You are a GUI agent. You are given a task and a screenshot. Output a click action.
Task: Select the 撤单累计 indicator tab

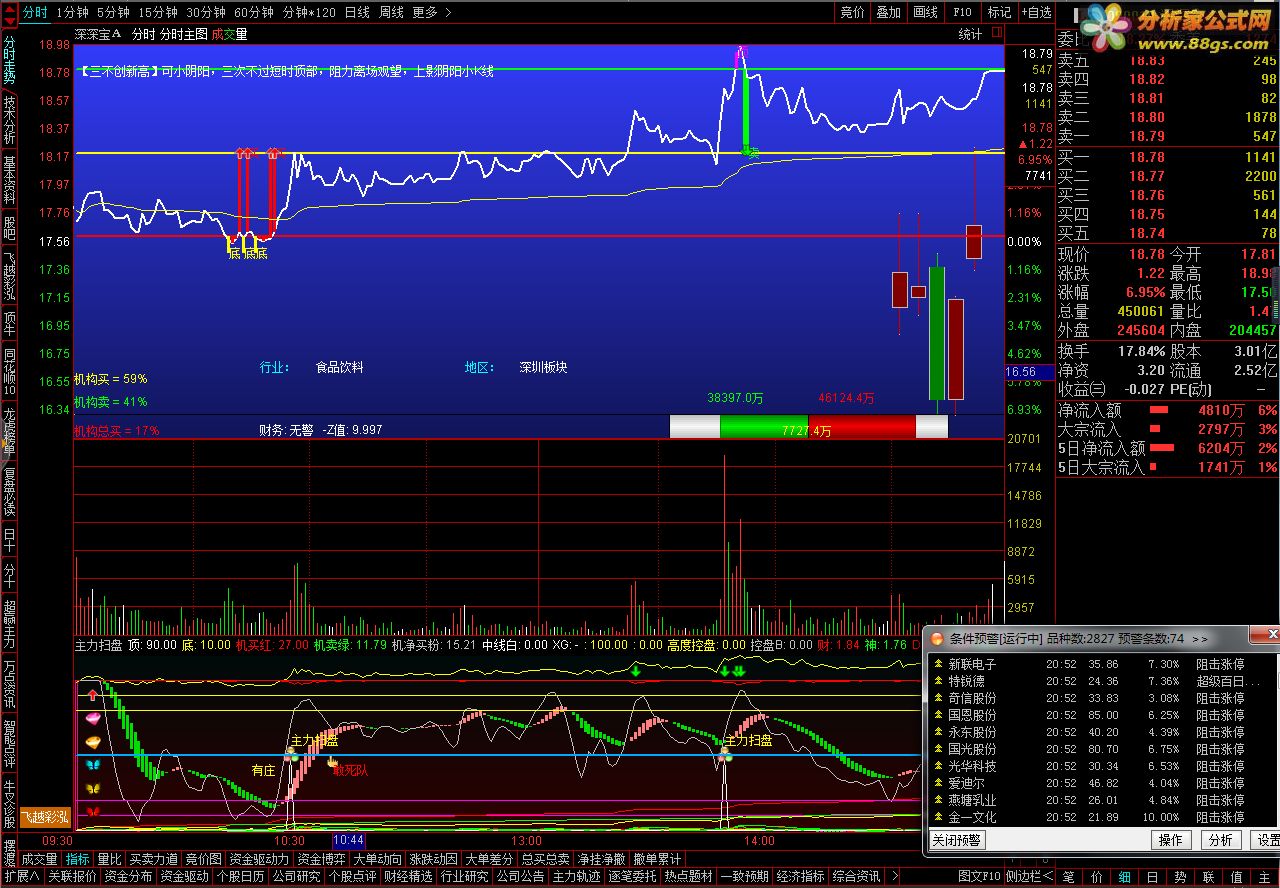[x=657, y=859]
